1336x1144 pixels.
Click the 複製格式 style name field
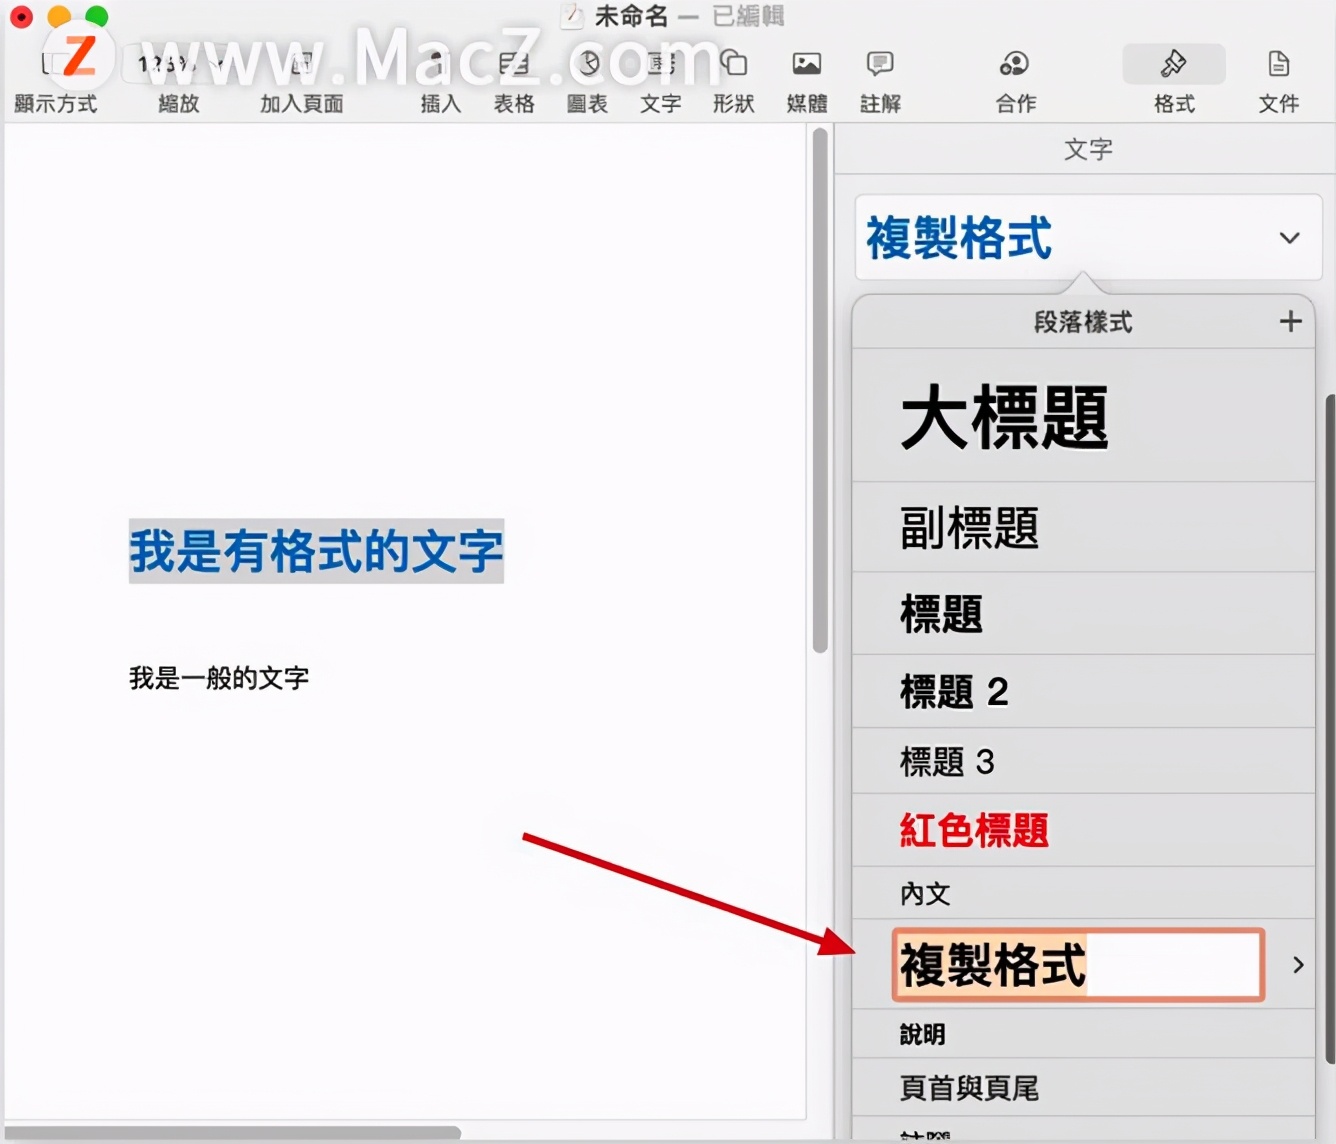click(1078, 965)
